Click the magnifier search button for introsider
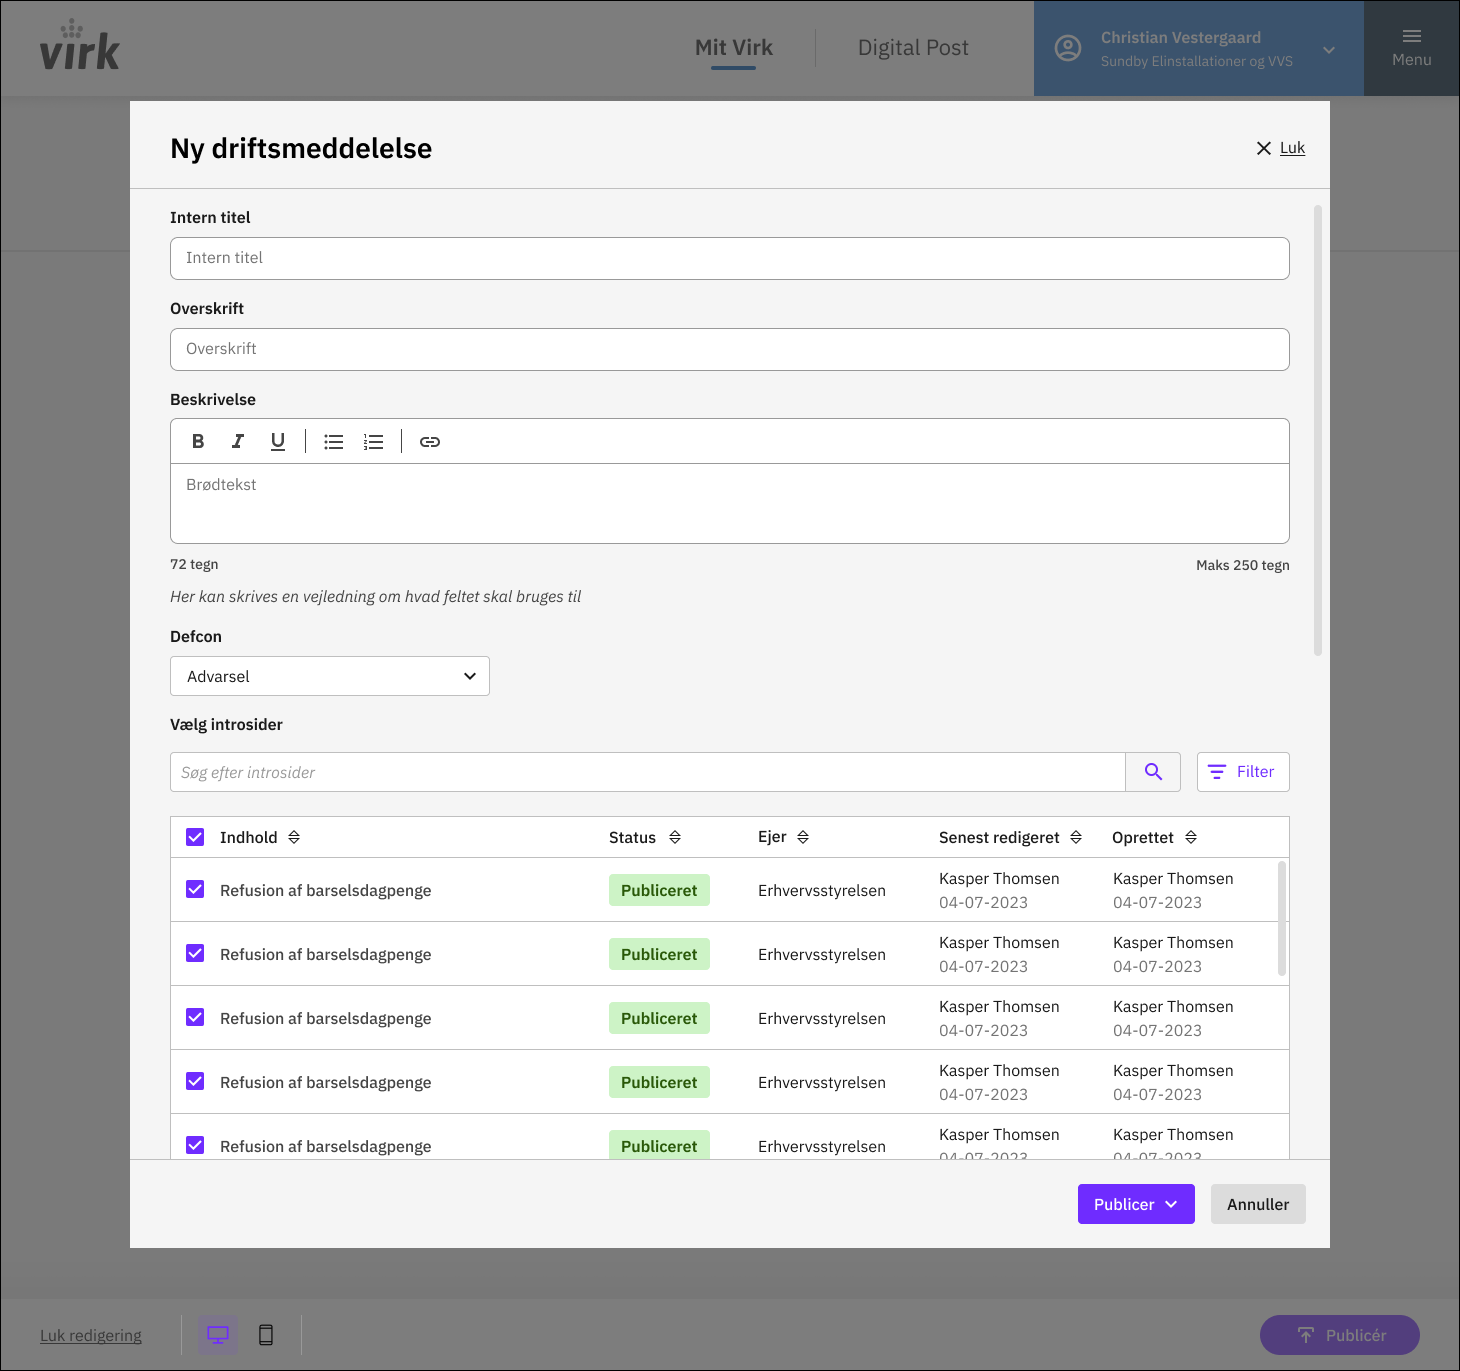Screen dimensions: 1460x1371 (x=1153, y=772)
